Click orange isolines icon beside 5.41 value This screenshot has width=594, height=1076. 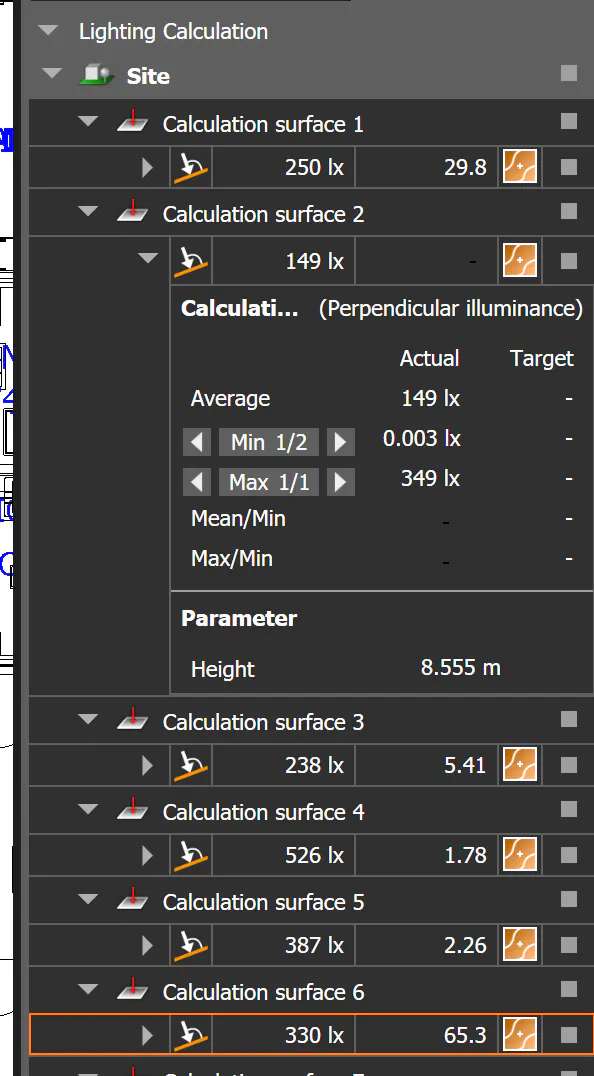click(x=520, y=764)
